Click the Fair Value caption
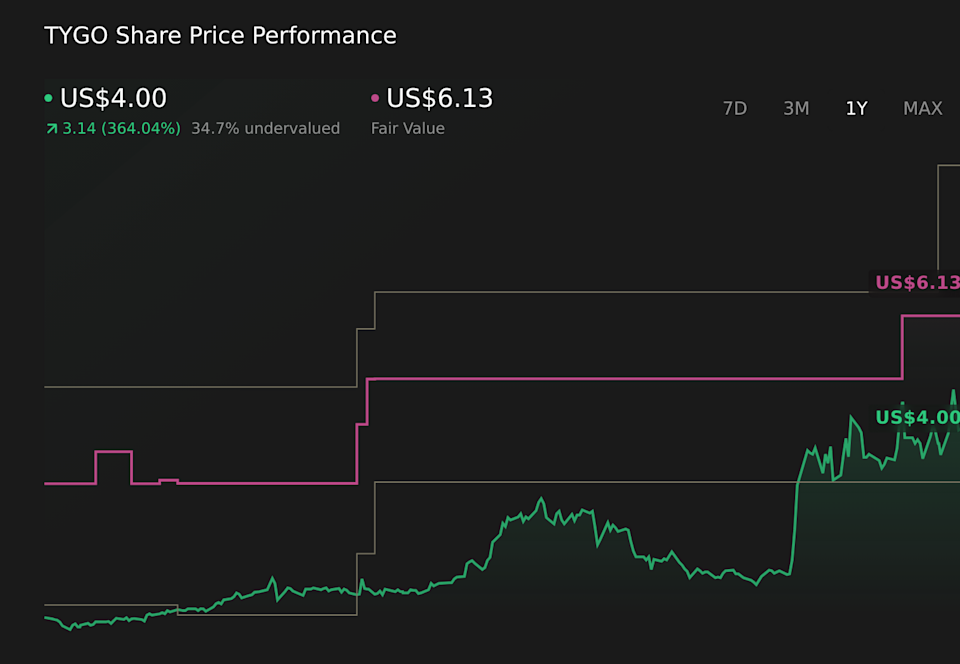This screenshot has height=664, width=960. (407, 129)
